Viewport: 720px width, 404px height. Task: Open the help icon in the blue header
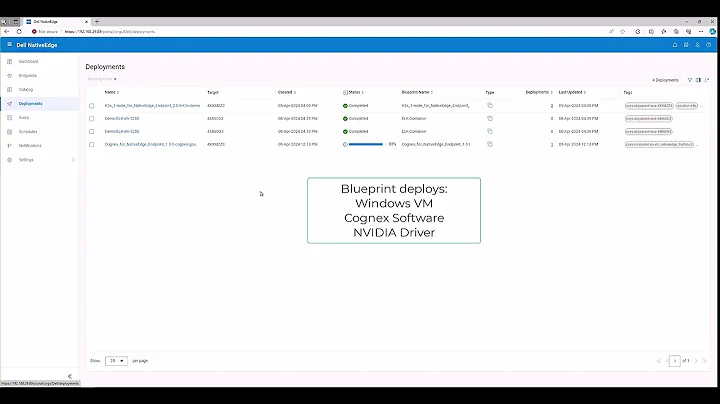(x=709, y=45)
